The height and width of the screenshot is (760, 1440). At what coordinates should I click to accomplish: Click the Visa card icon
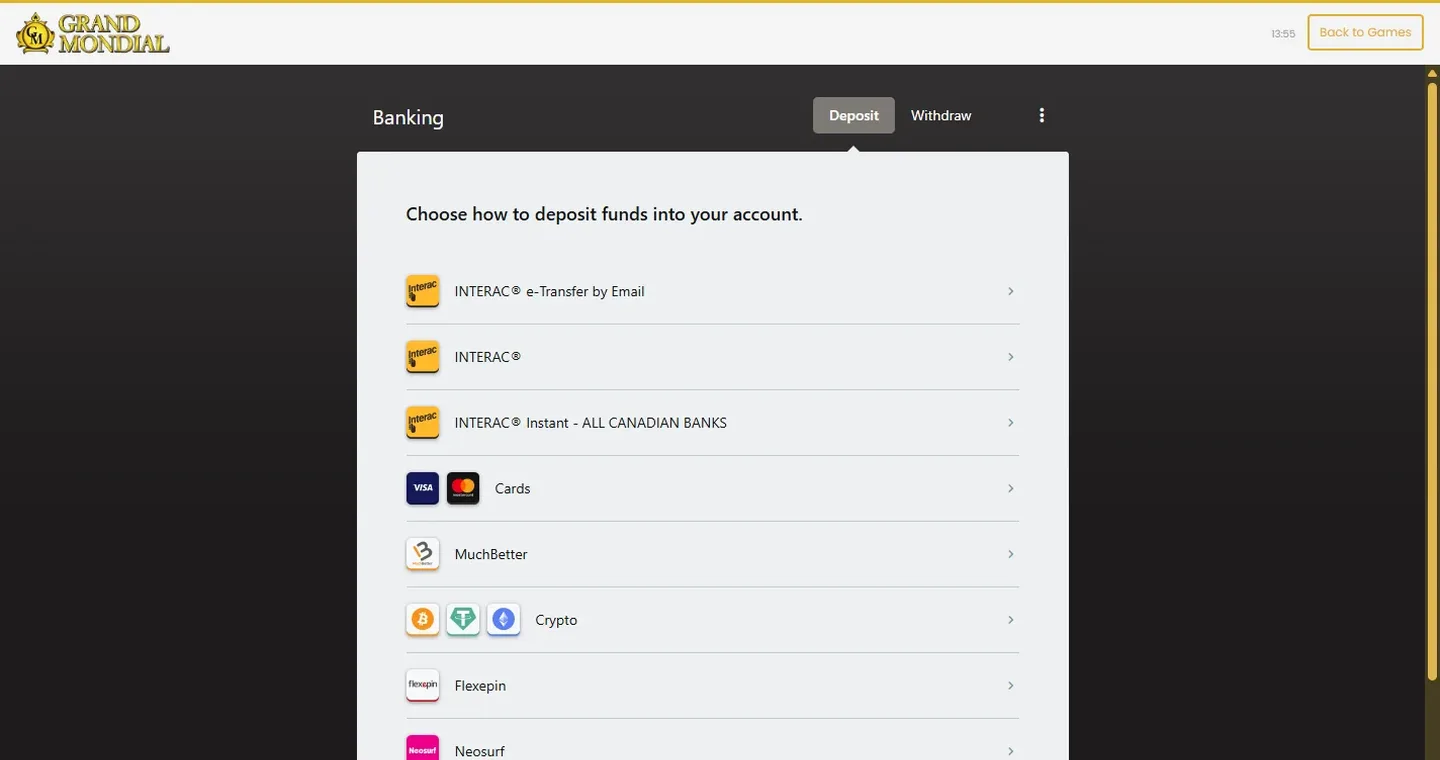pos(423,488)
